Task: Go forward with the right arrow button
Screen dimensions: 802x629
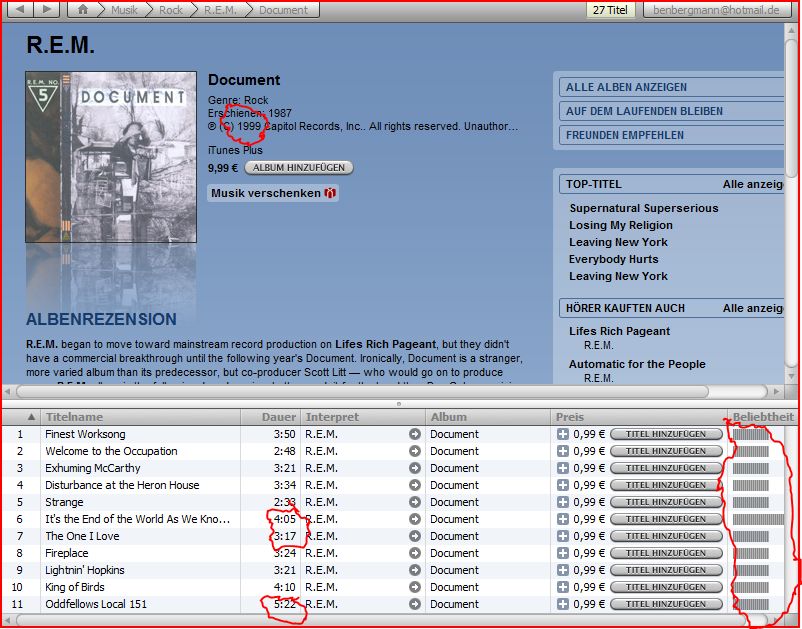Action: [47, 9]
